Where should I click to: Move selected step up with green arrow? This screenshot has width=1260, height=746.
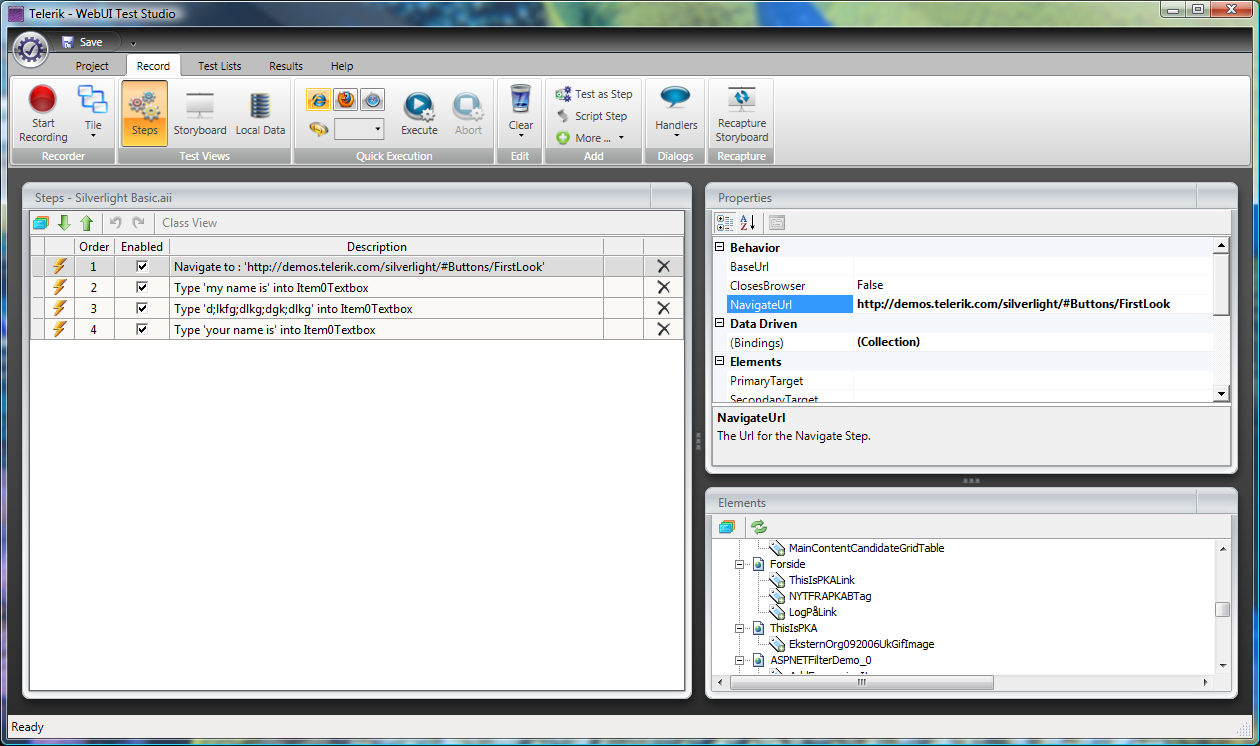coord(87,223)
